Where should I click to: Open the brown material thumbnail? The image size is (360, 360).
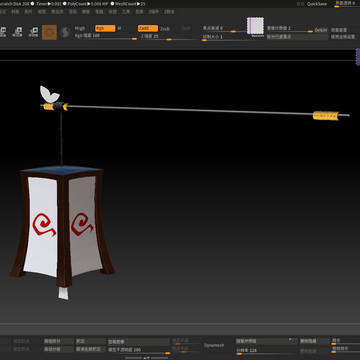point(49,32)
